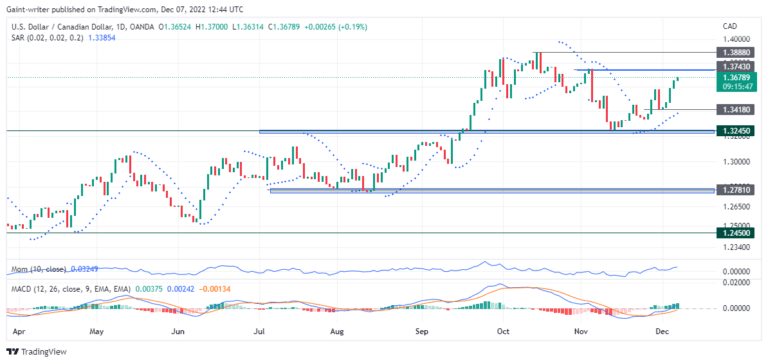The height and width of the screenshot is (363, 768).
Task: Click the May label on time axis
Action: [96, 332]
